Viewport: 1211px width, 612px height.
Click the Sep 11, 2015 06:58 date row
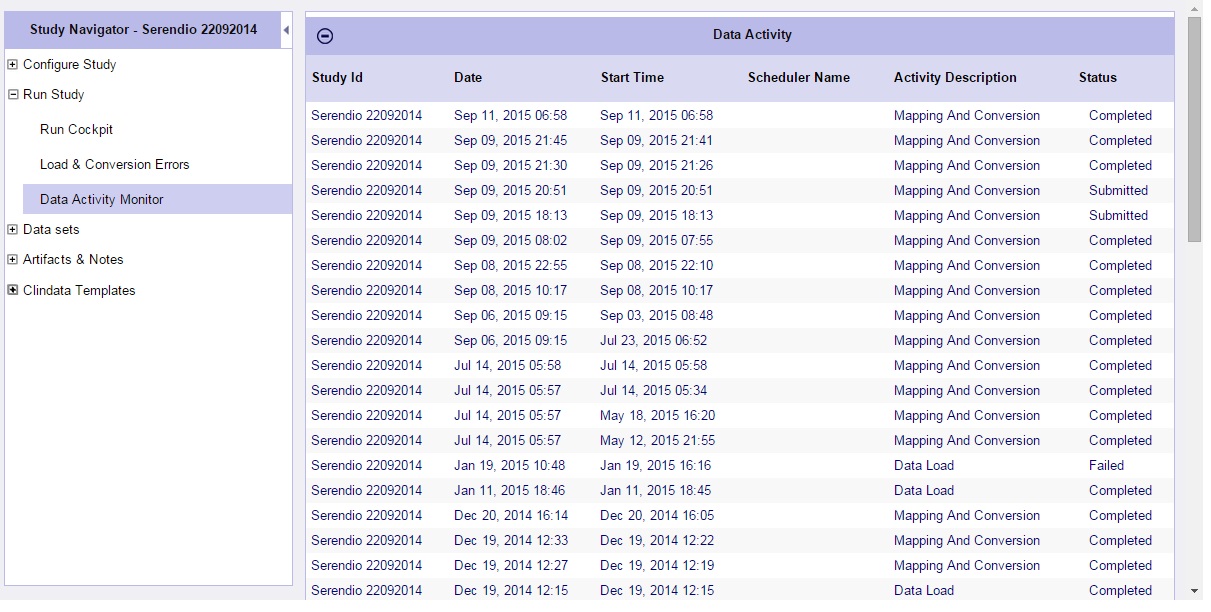(x=510, y=116)
